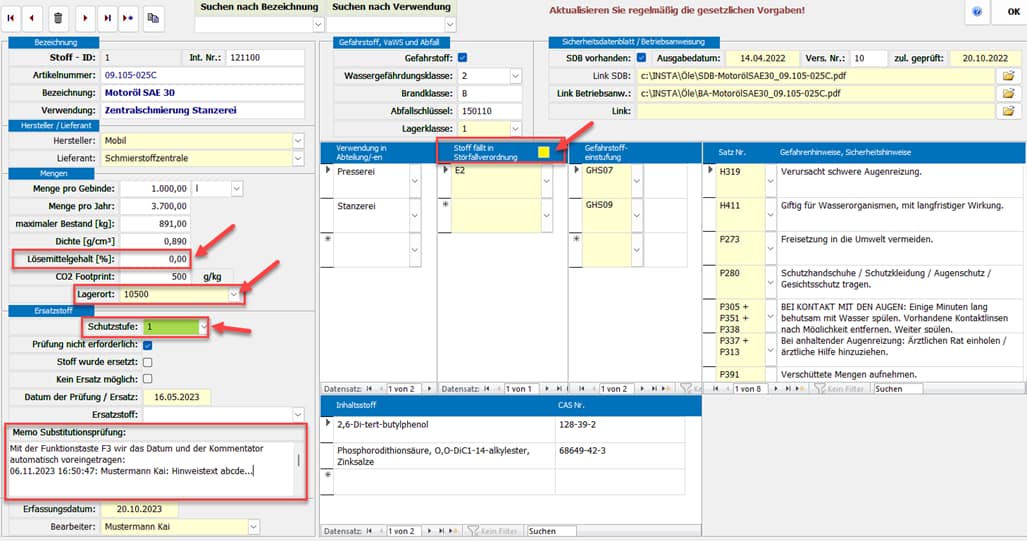The height and width of the screenshot is (541, 1027).
Task: Open the blue help icon
Action: pos(976,11)
